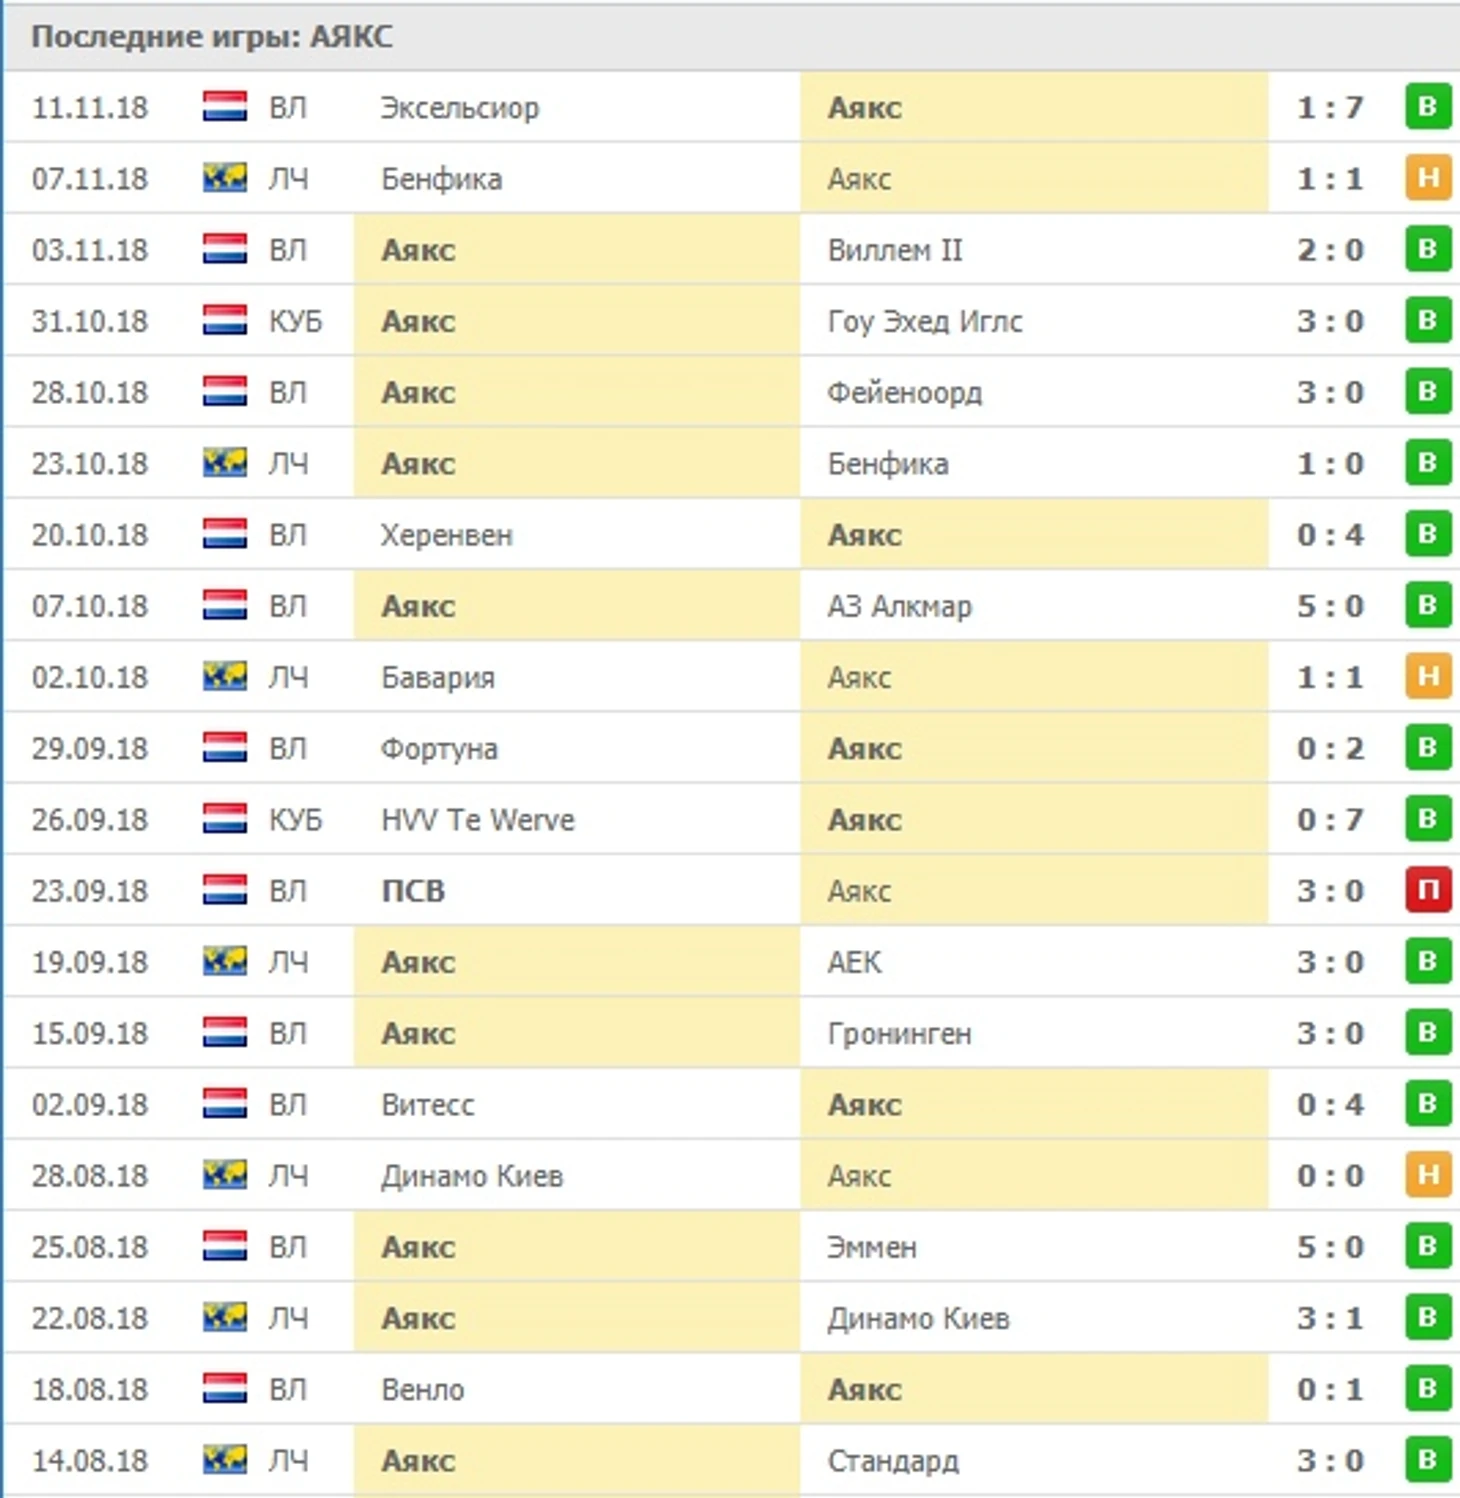
Task: Click orange Н badge for Динамо Киев draw
Action: [1427, 1175]
